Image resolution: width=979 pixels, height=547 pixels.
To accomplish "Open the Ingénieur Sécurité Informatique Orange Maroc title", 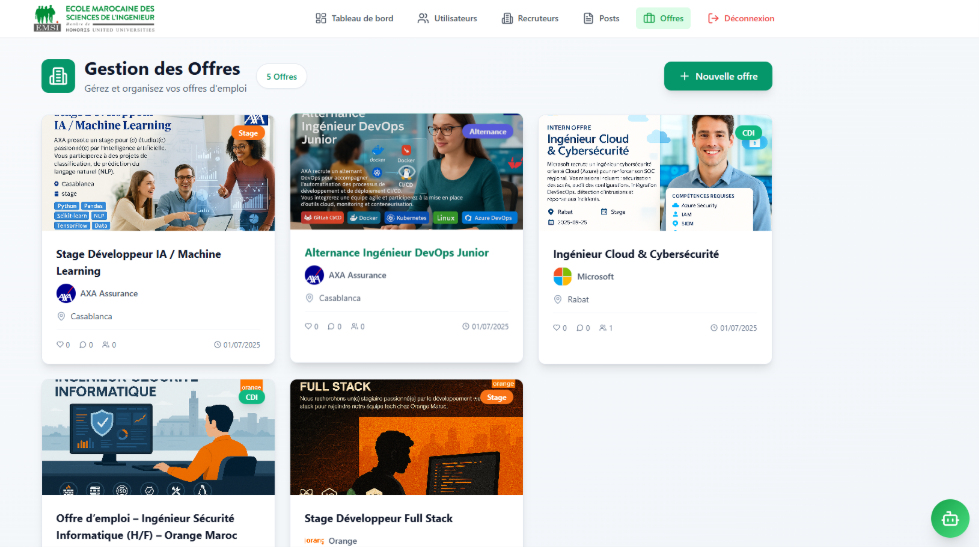I will click(x=147, y=526).
